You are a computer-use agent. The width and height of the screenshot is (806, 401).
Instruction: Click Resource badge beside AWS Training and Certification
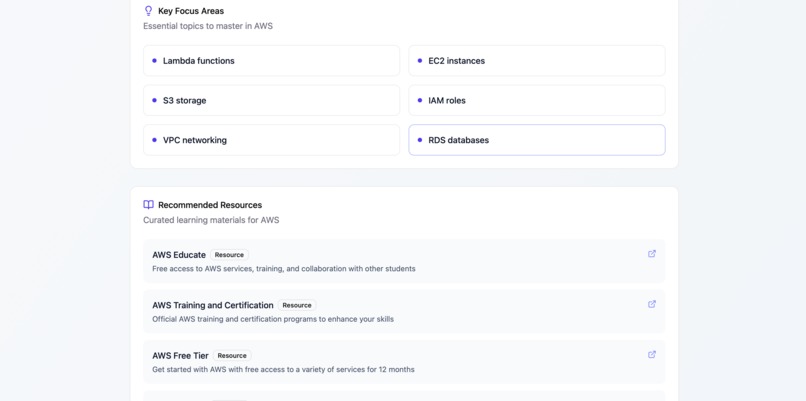coord(297,305)
